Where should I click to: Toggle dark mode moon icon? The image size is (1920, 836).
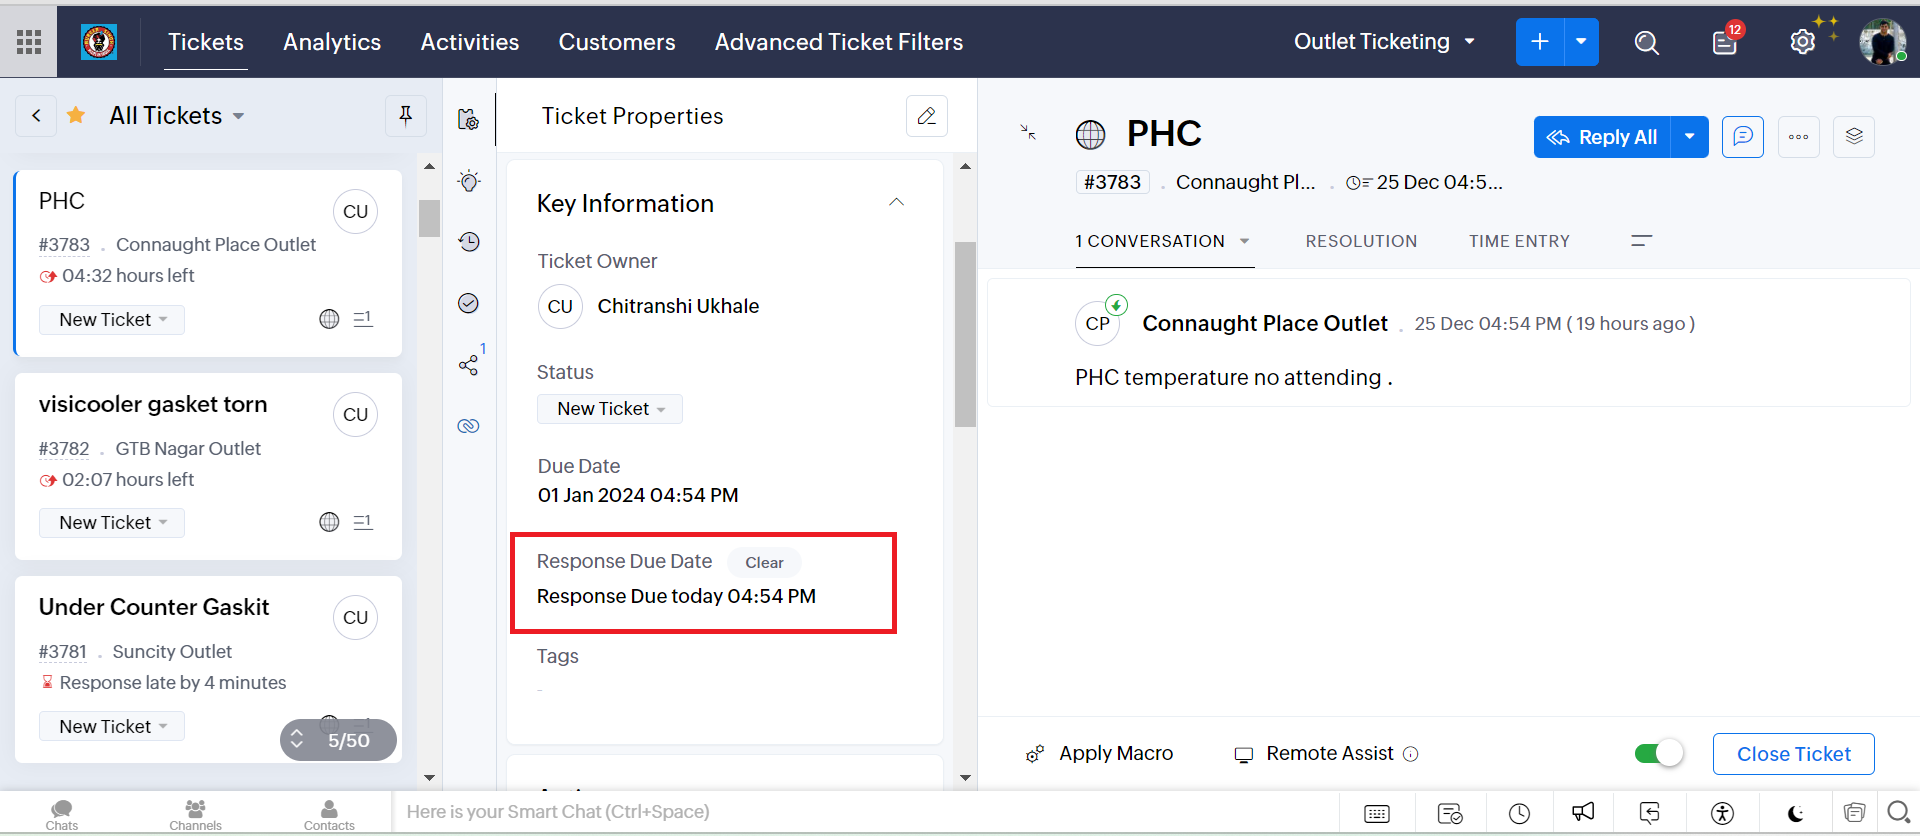[1796, 813]
